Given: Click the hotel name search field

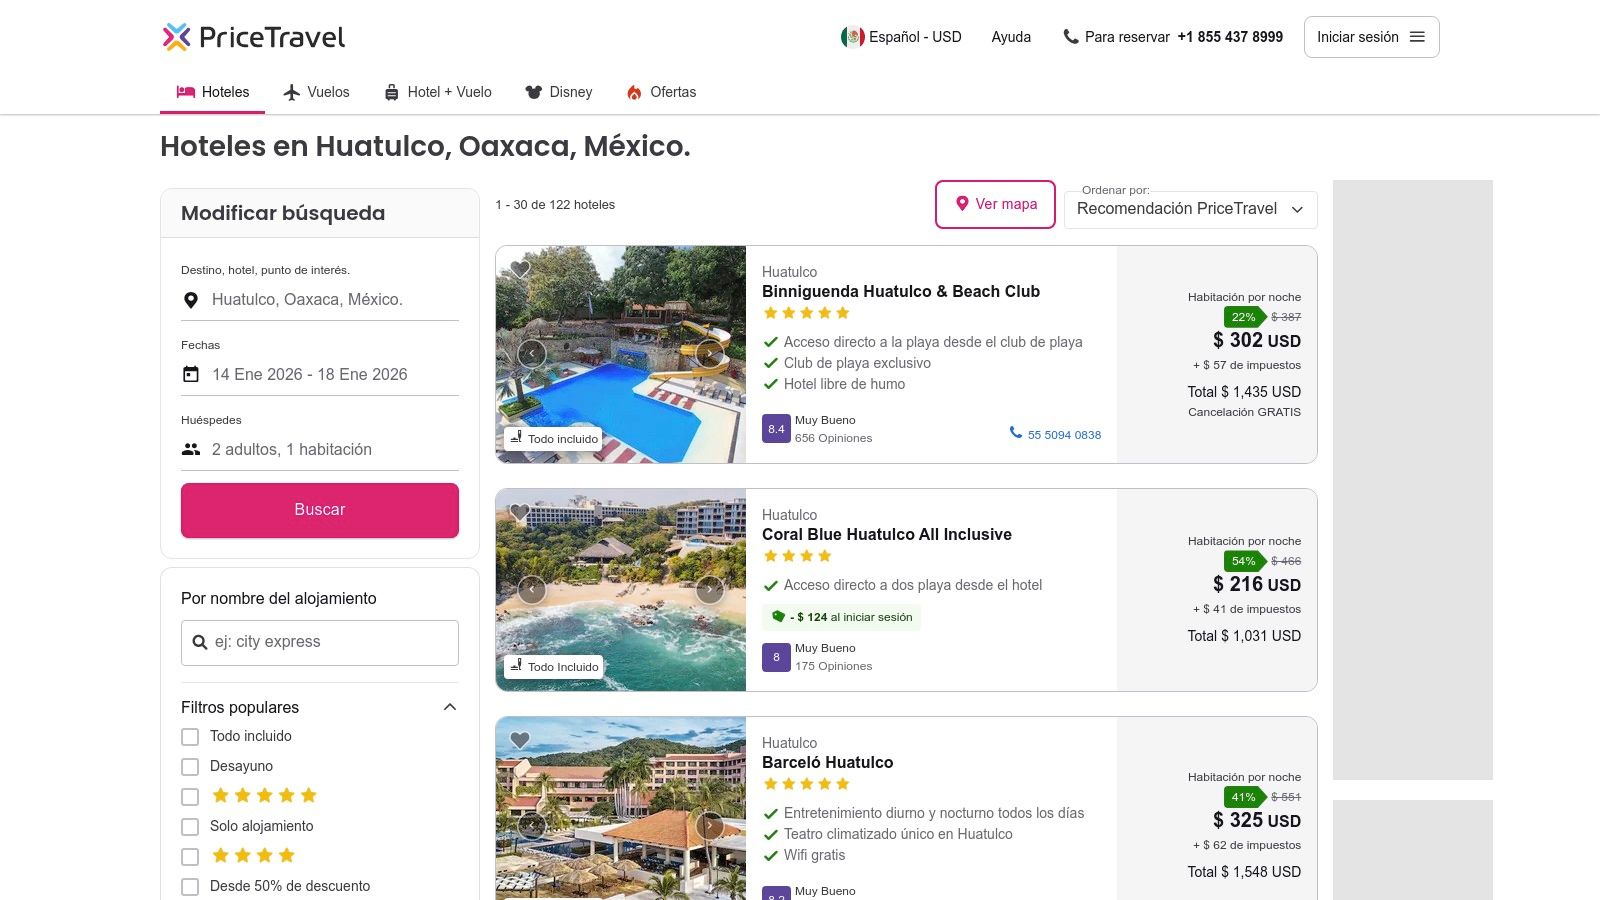Looking at the screenshot, I should click(319, 641).
